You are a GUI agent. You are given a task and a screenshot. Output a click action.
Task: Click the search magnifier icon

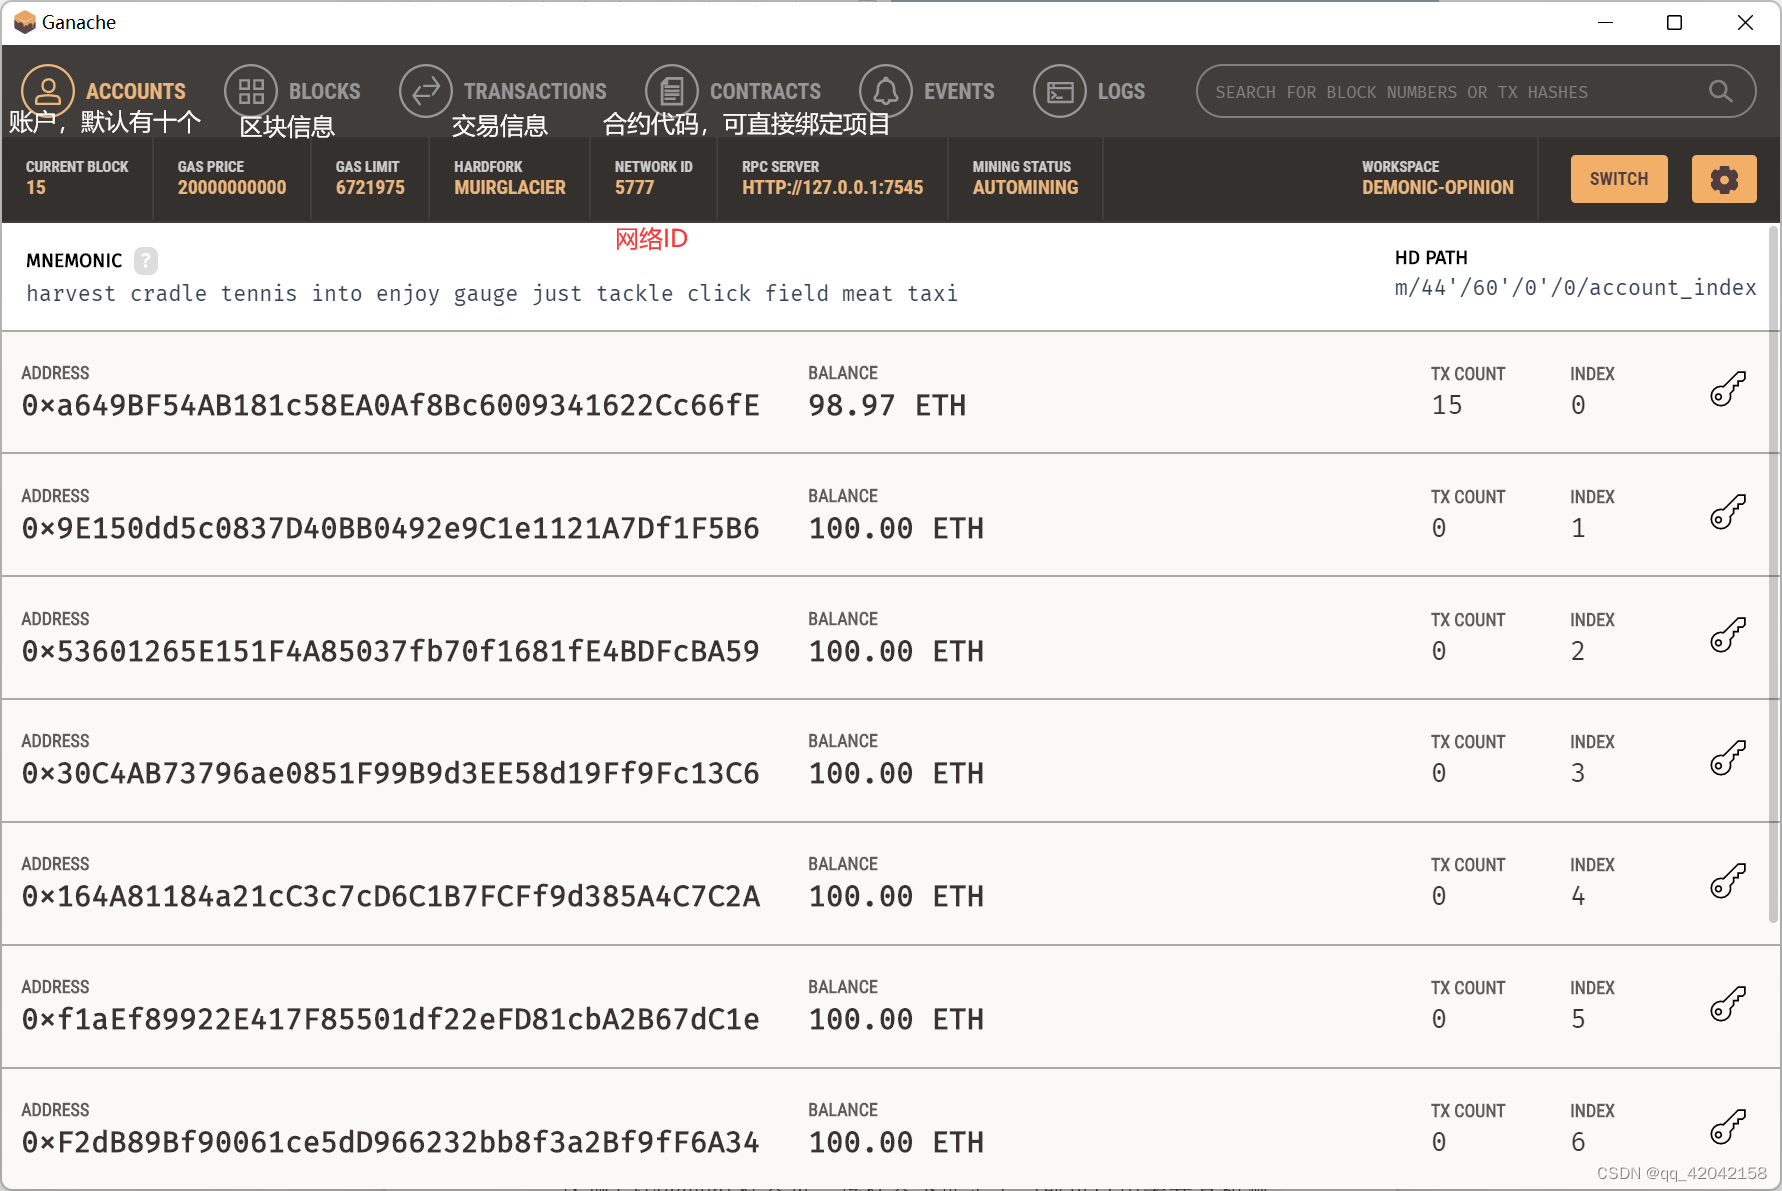1720,91
